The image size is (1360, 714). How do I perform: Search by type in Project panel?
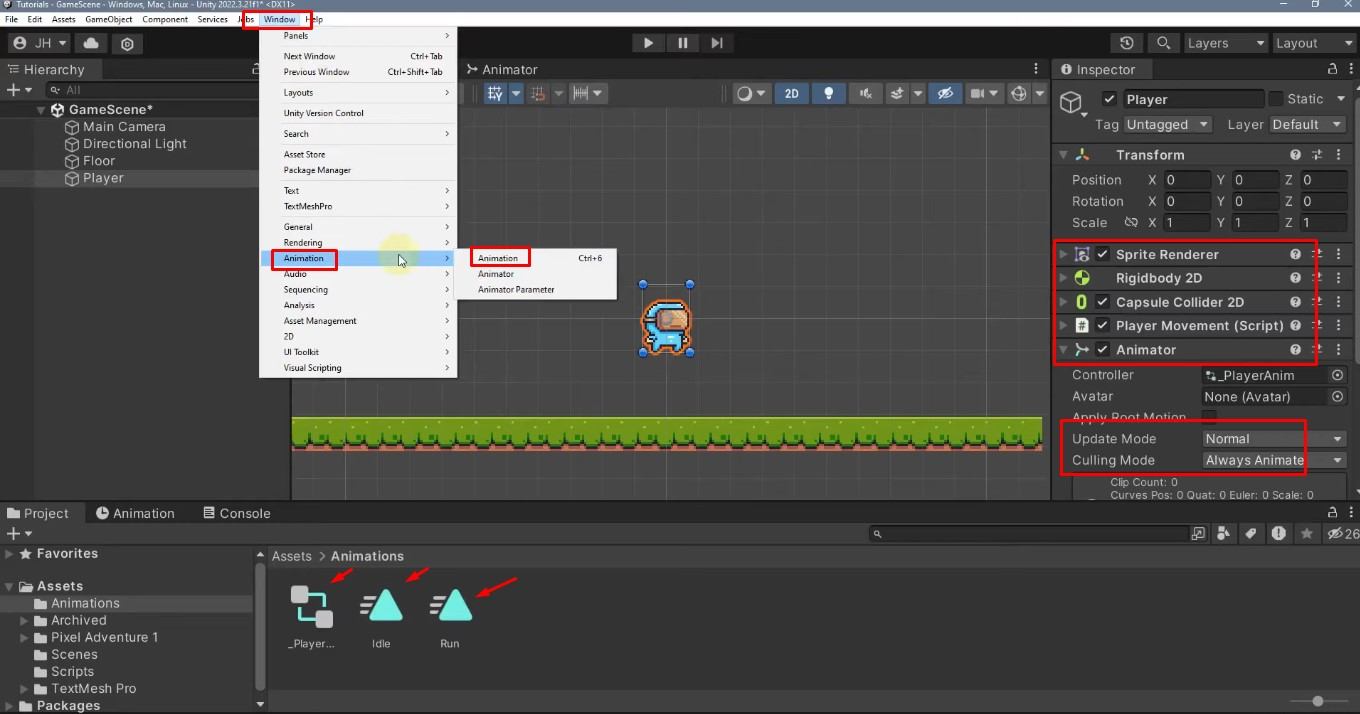[1223, 534]
